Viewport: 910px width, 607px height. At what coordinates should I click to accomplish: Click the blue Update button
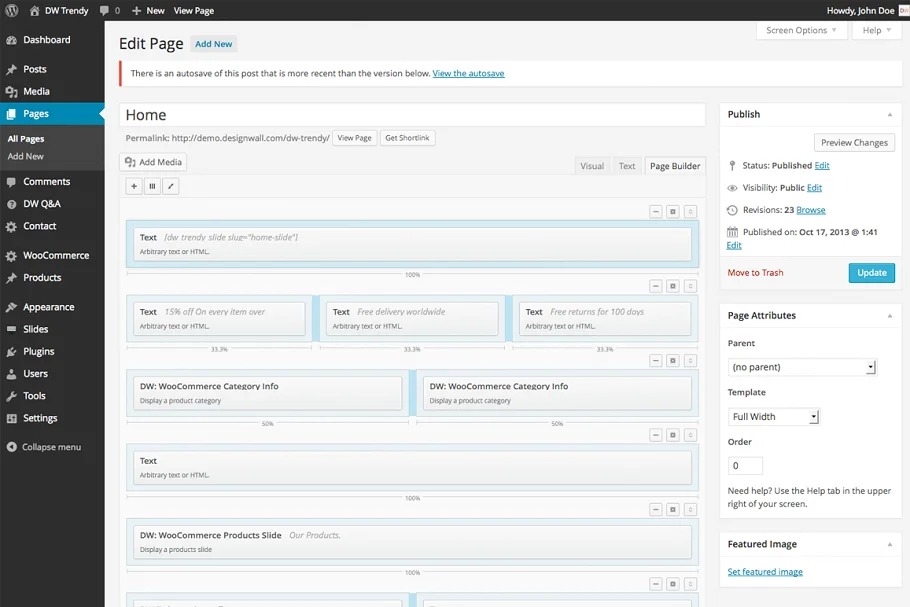[x=871, y=273]
